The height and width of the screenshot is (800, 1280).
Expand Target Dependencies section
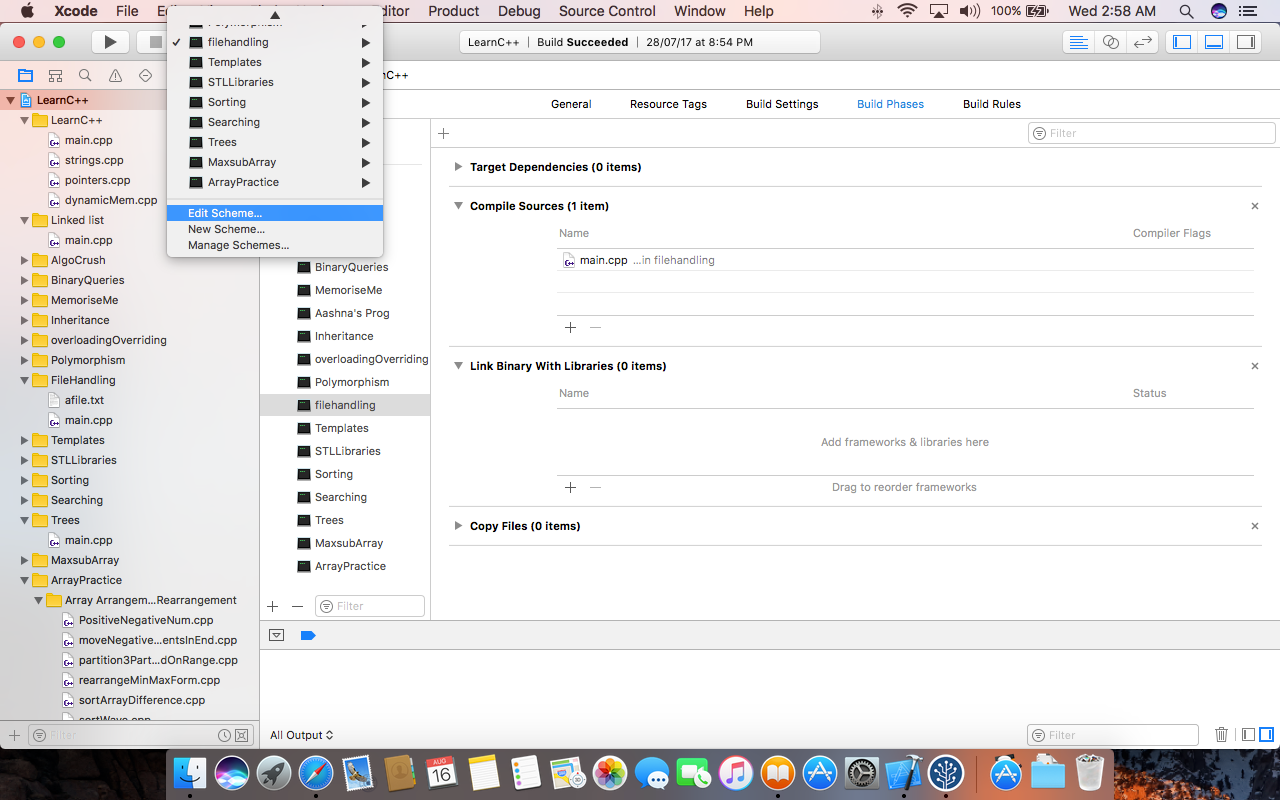(x=458, y=167)
